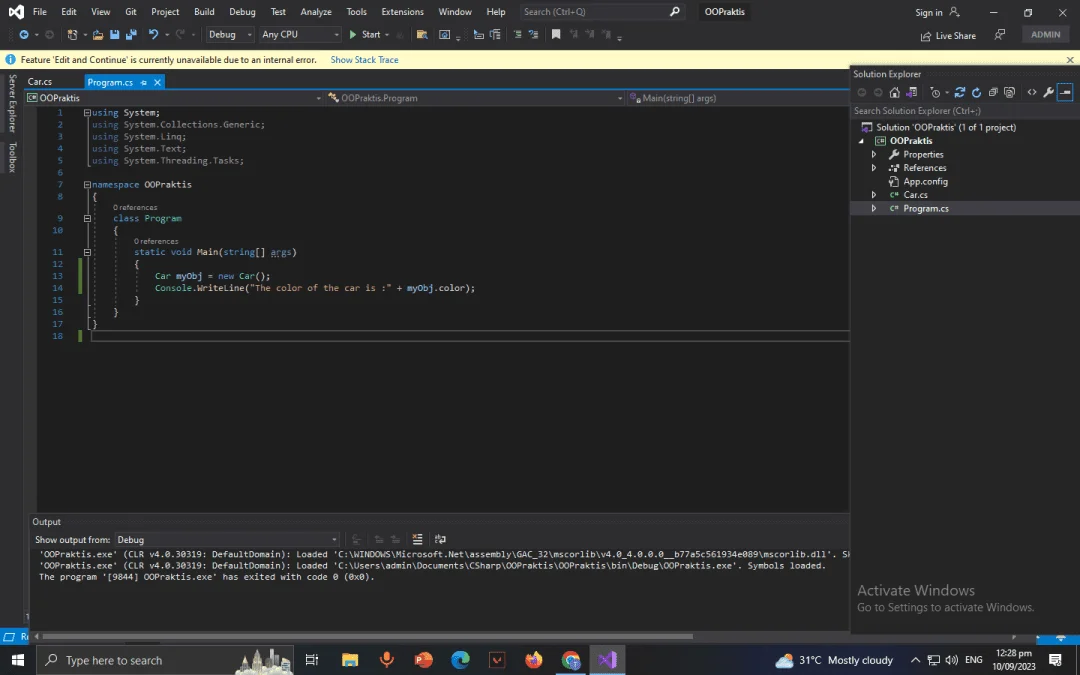Open the Start button dropdown arrow
Screen dimensions: 1080x675
click(x=386, y=34)
